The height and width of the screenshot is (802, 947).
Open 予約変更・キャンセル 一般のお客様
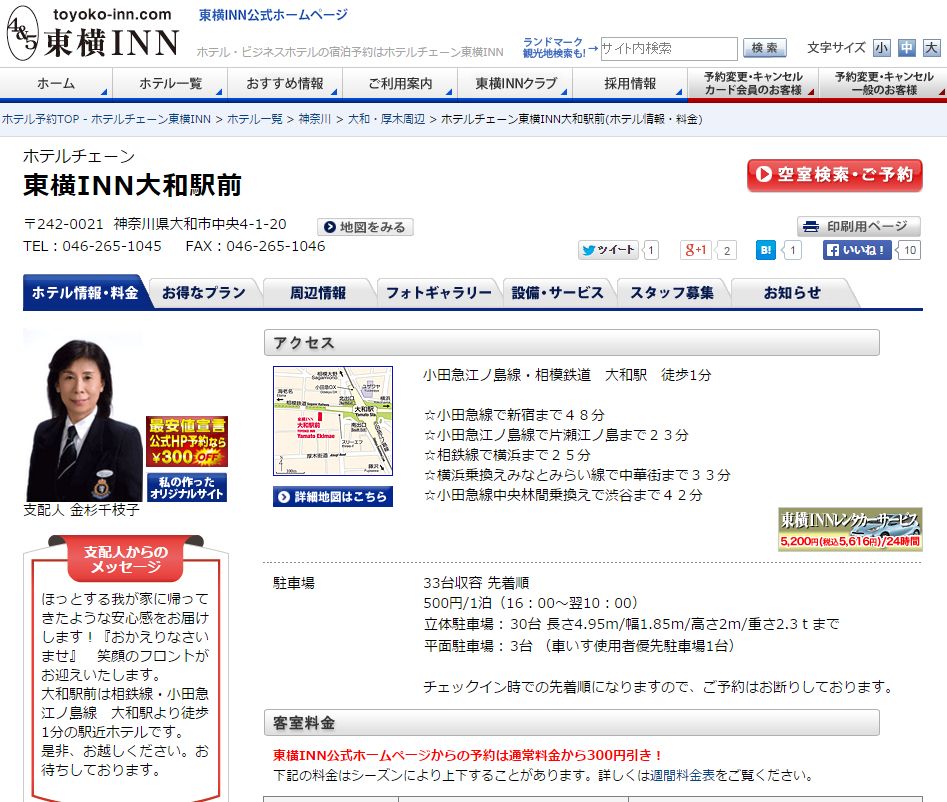(884, 83)
